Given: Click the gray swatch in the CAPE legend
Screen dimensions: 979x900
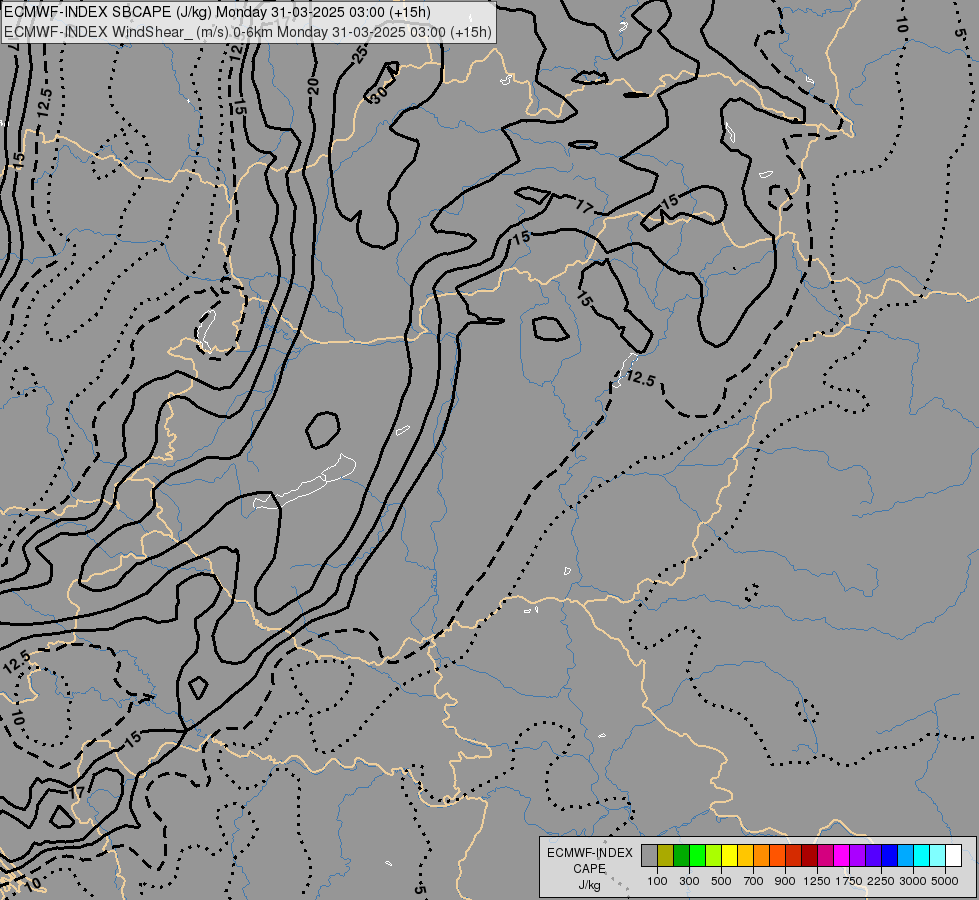Looking at the screenshot, I should pos(649,855).
